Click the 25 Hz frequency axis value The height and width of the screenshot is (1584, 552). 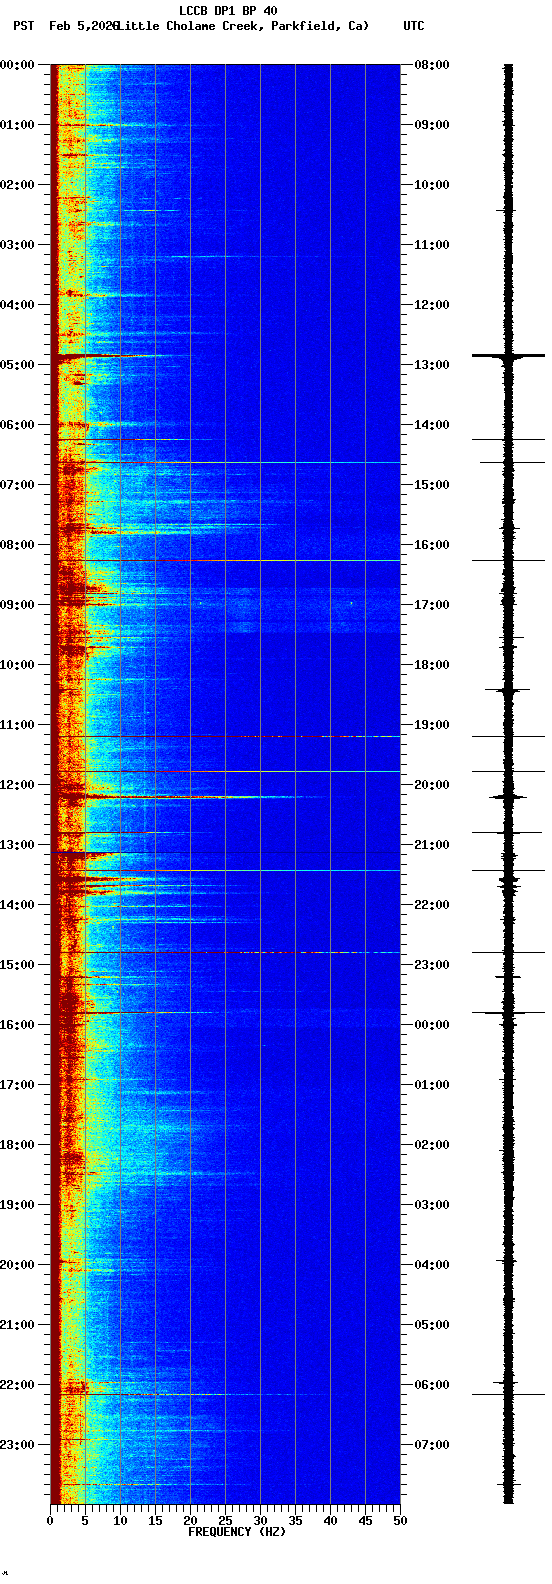225,1520
